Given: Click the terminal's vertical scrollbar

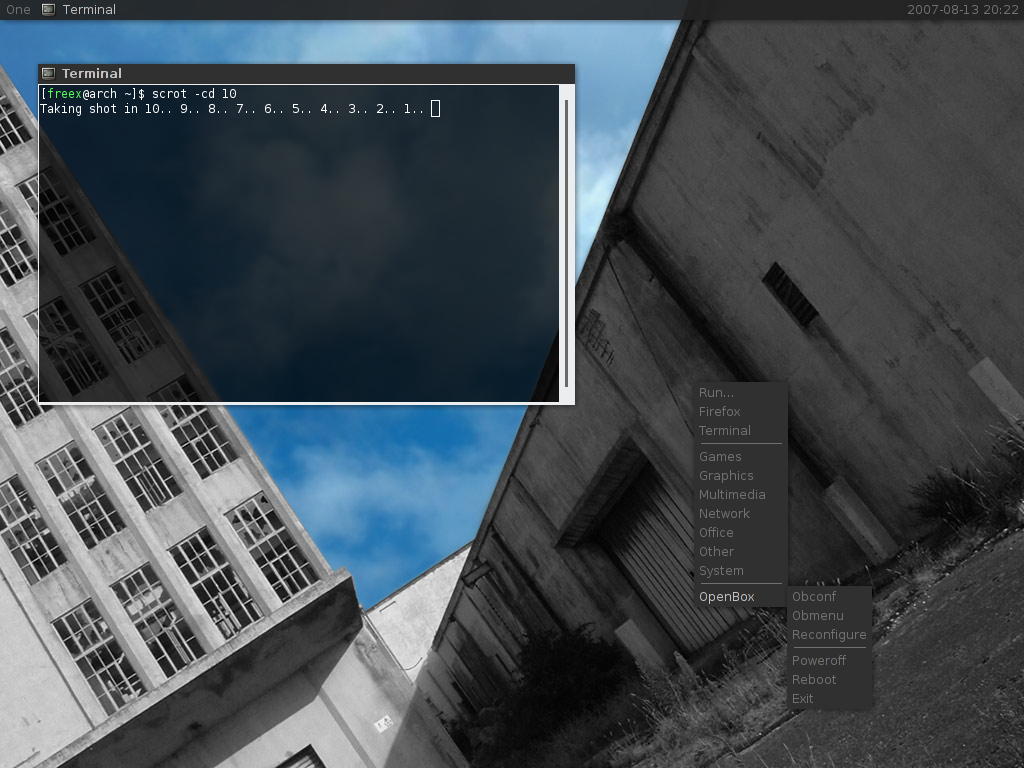Looking at the screenshot, I should pyautogui.click(x=566, y=243).
